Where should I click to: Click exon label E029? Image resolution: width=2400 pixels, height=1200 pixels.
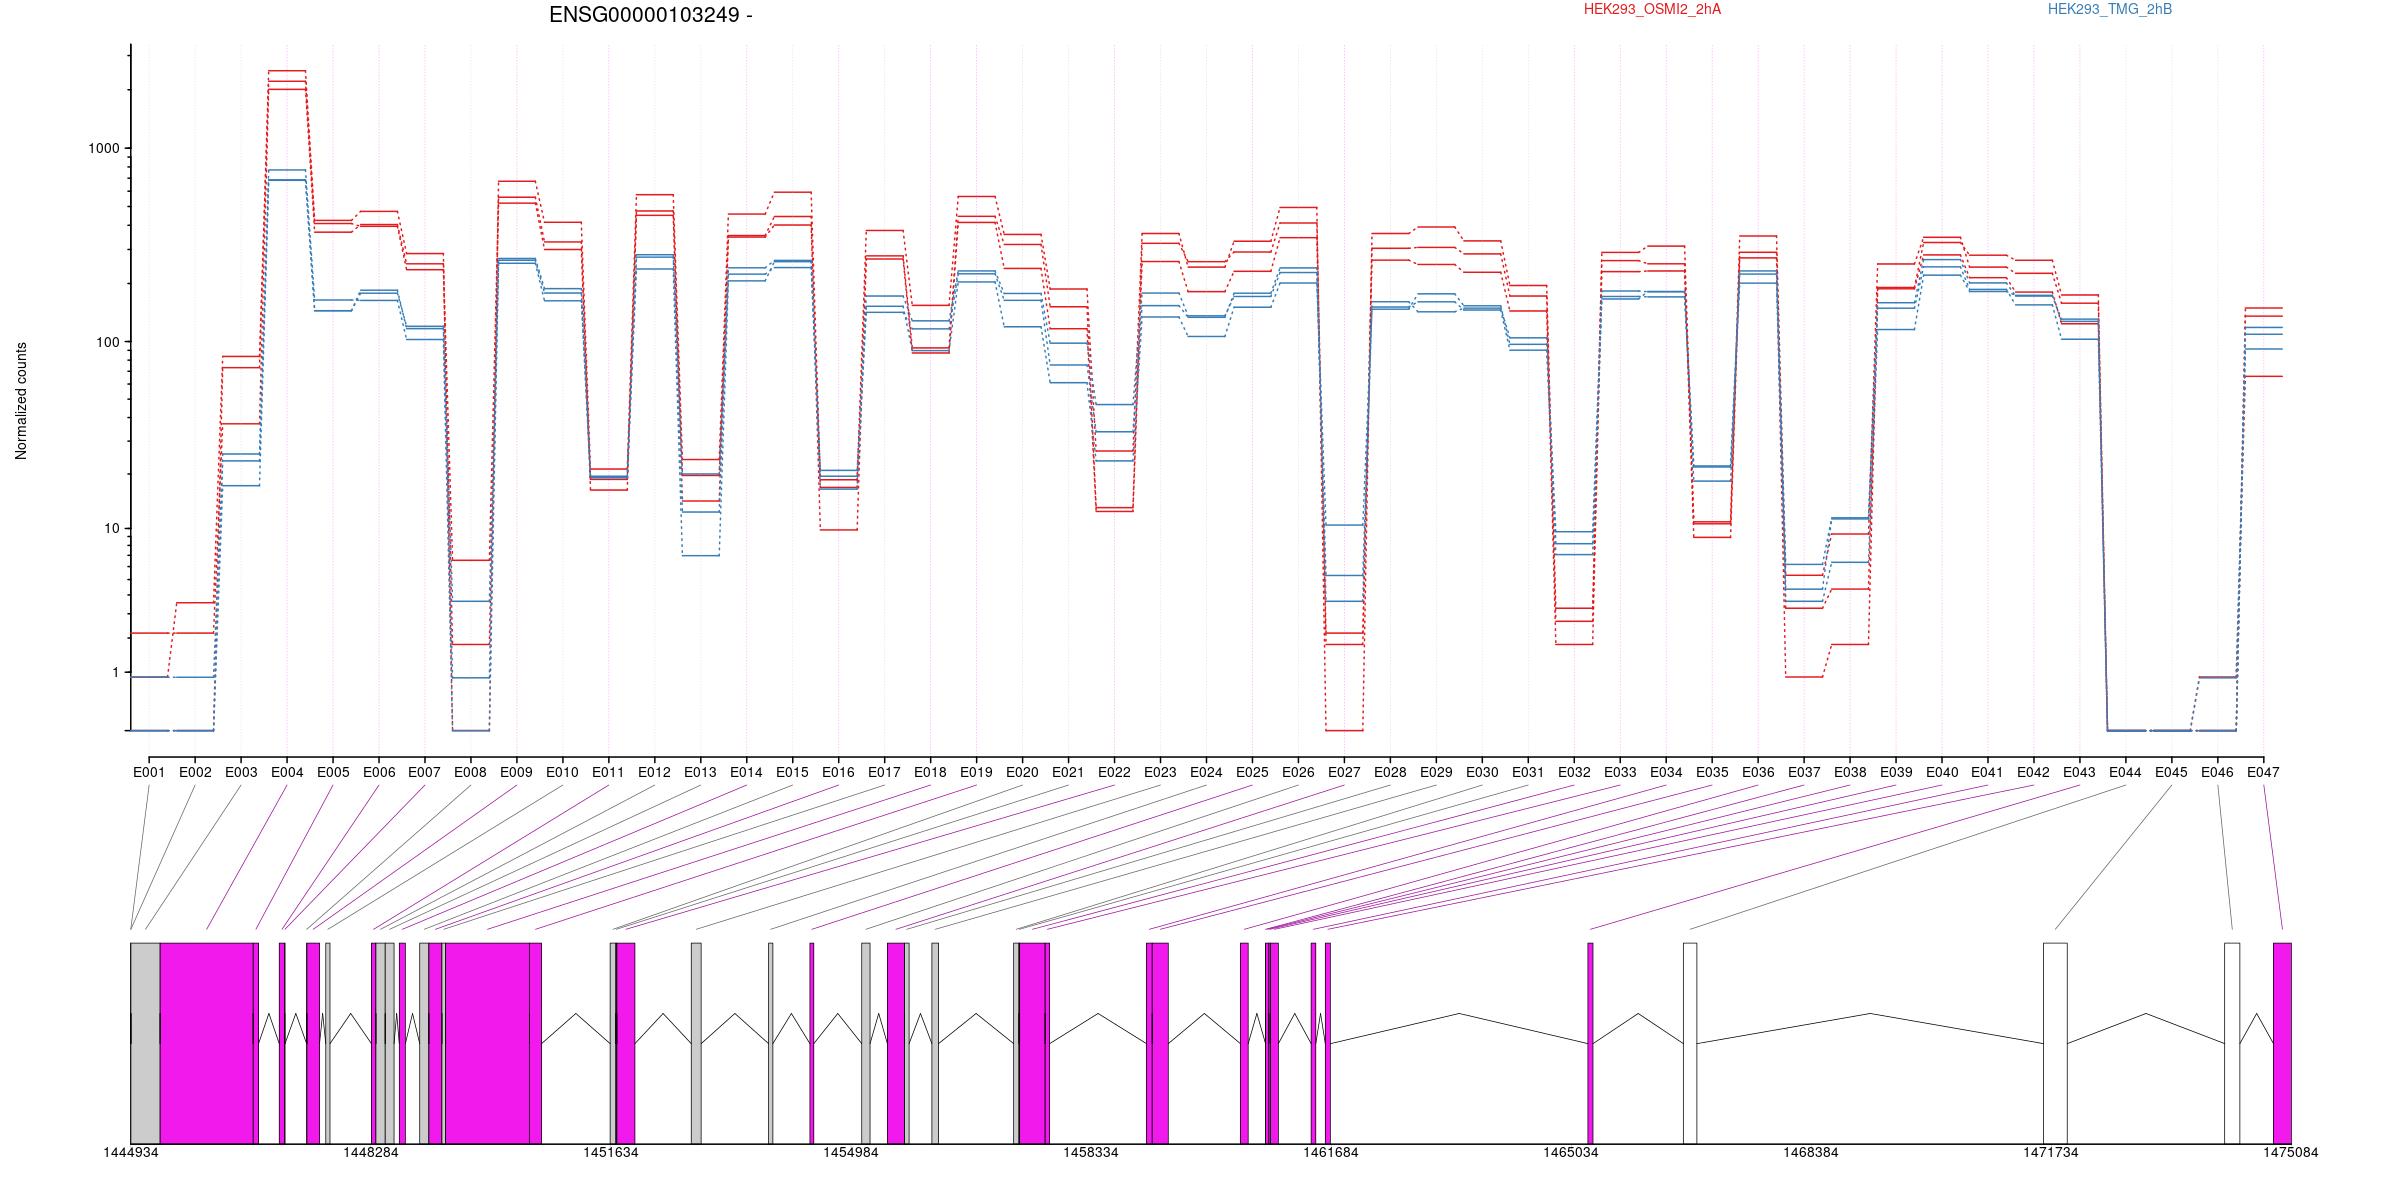1437,772
